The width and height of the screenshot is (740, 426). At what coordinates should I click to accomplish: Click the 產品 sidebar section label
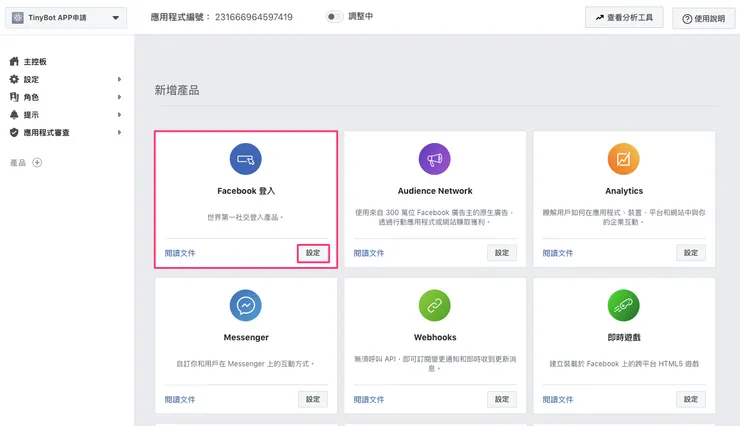[x=18, y=163]
